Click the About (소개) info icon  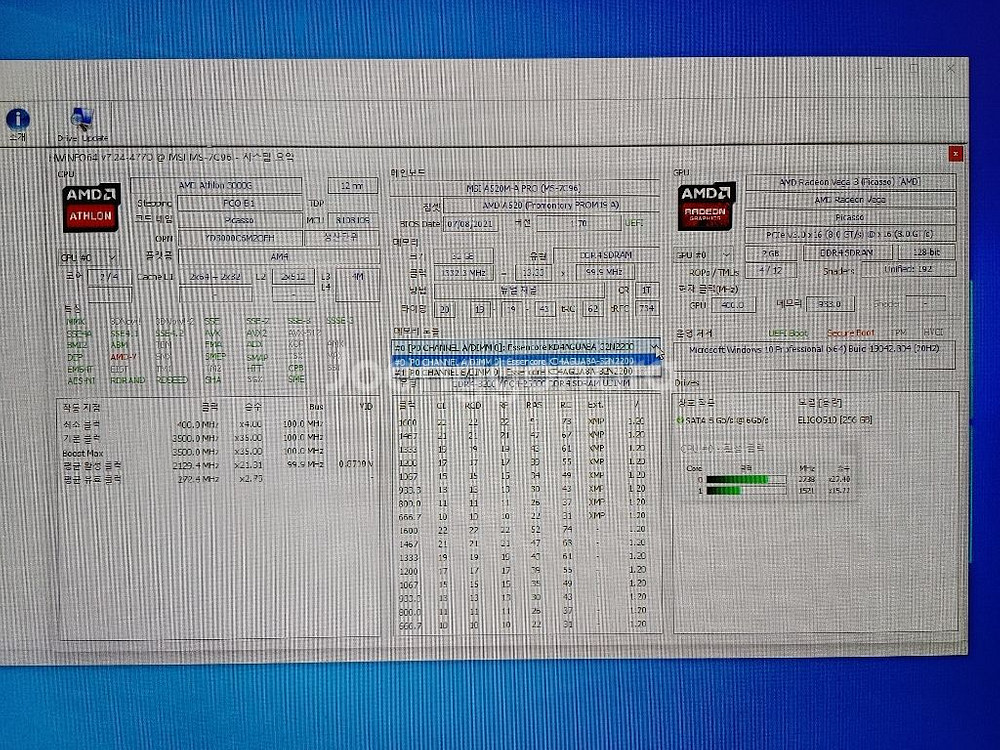point(18,119)
